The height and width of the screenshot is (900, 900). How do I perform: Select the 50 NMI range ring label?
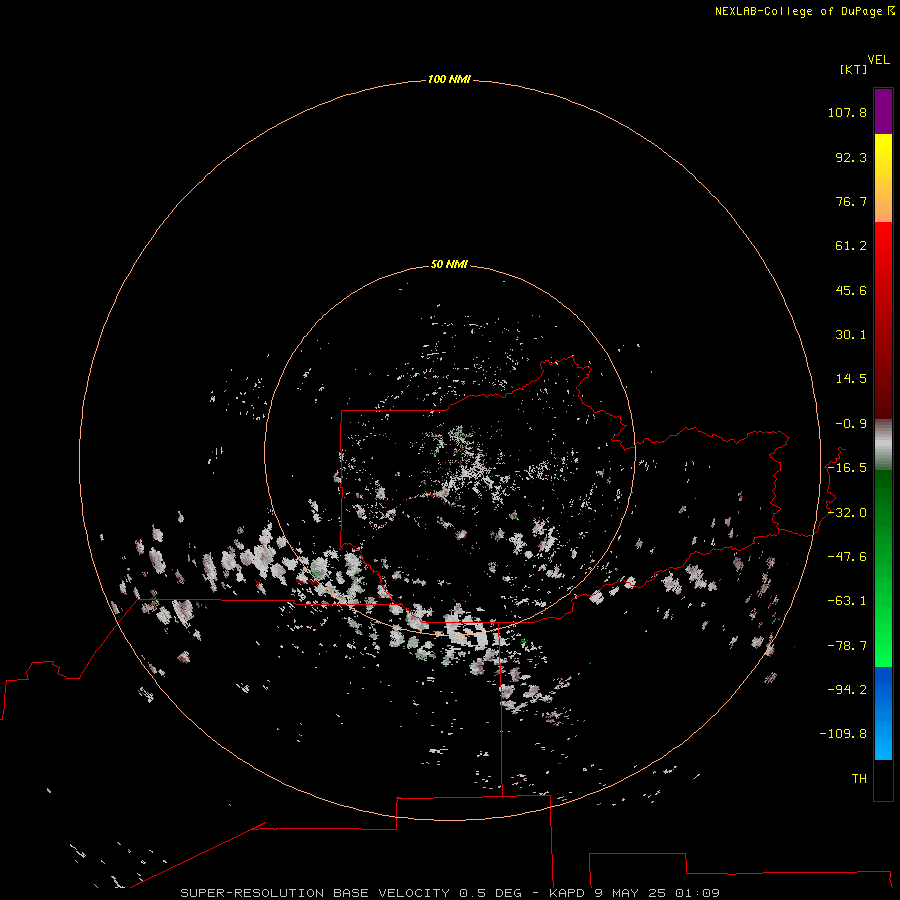pos(449,264)
